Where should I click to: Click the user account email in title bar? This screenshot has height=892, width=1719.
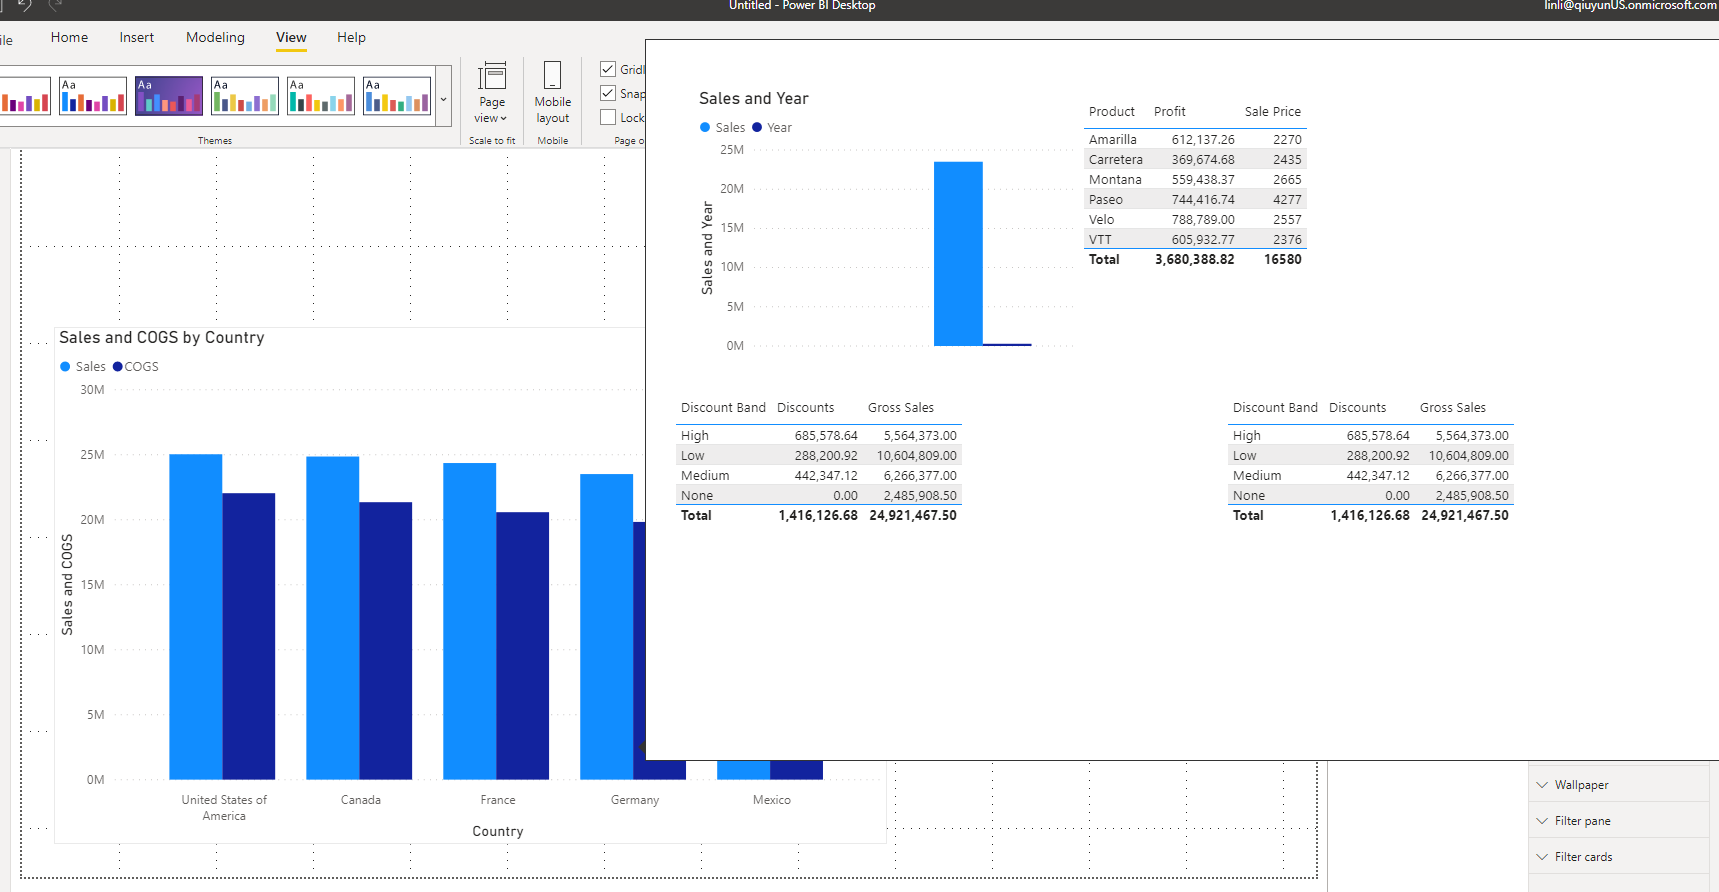1630,5
